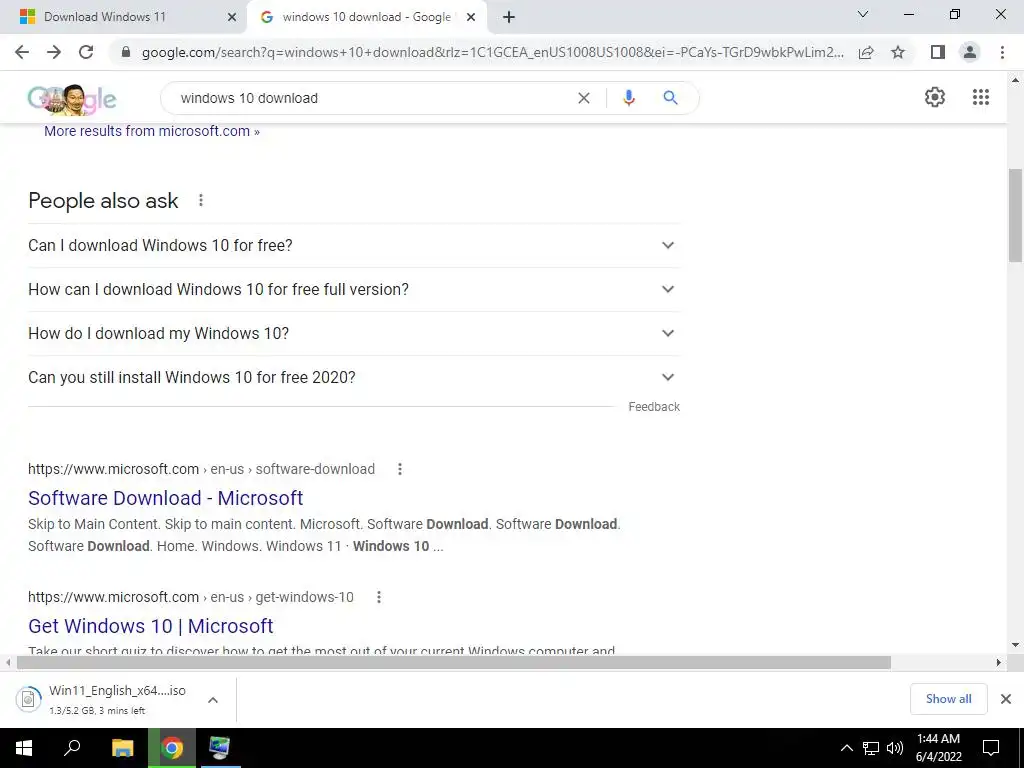This screenshot has width=1024, height=768.
Task: Open Get Windows 10 | Microsoft result
Action: (x=151, y=626)
